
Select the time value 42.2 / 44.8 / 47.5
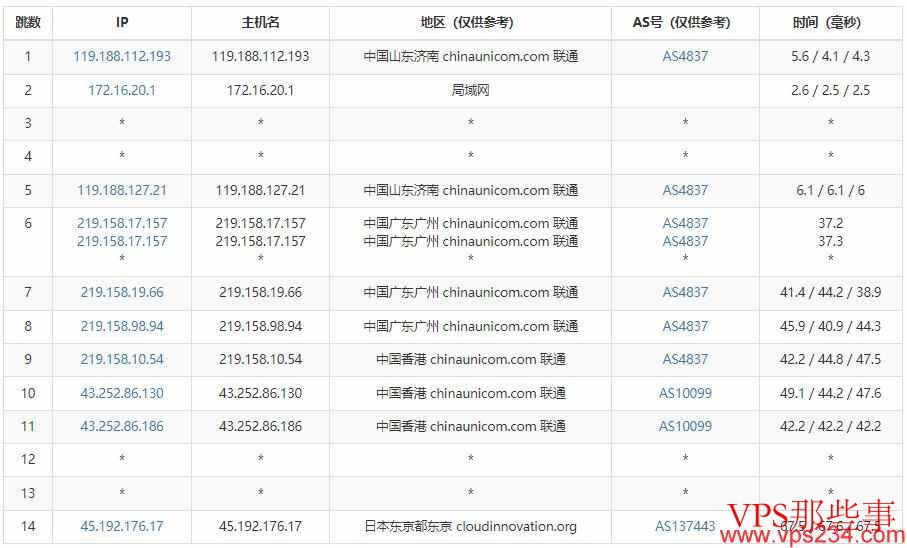point(830,359)
